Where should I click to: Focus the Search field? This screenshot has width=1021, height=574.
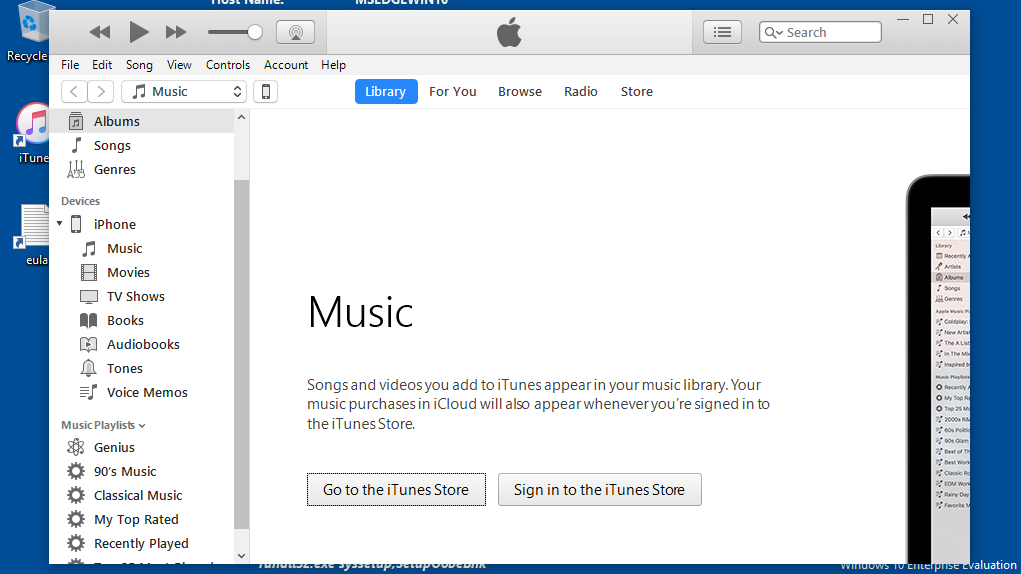click(x=820, y=32)
